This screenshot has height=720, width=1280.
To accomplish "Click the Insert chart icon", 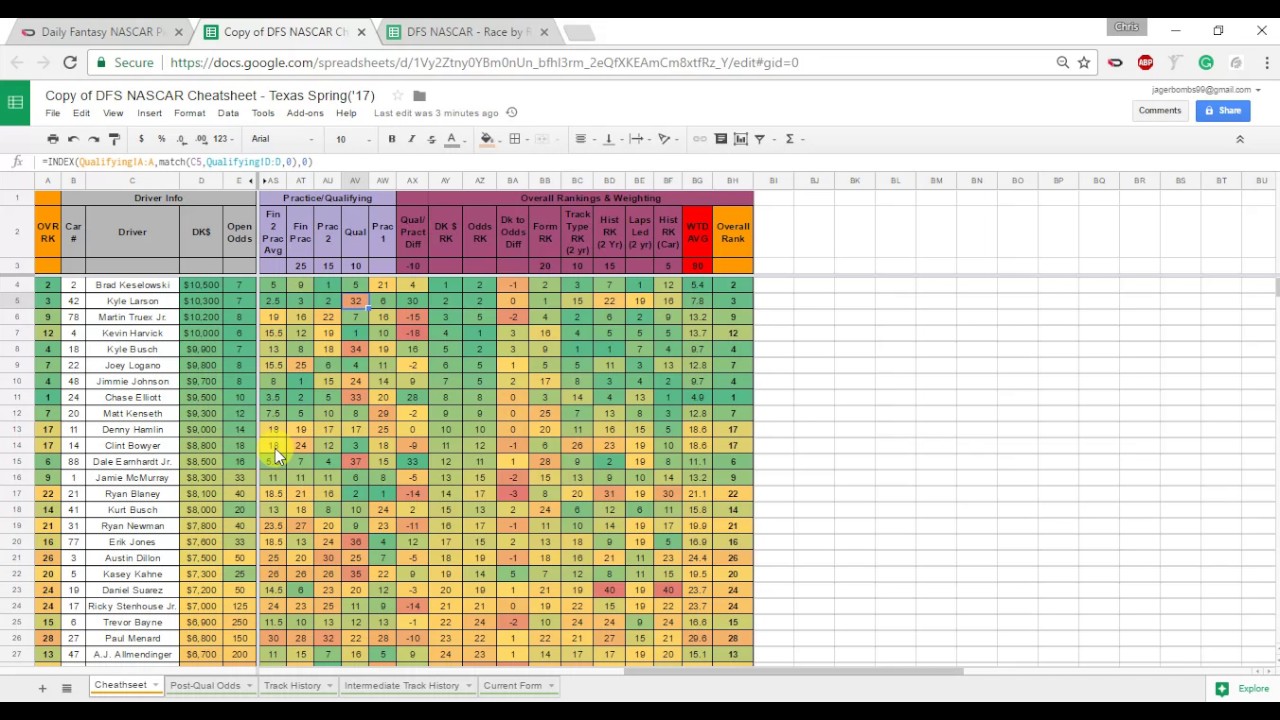I will click(x=740, y=139).
